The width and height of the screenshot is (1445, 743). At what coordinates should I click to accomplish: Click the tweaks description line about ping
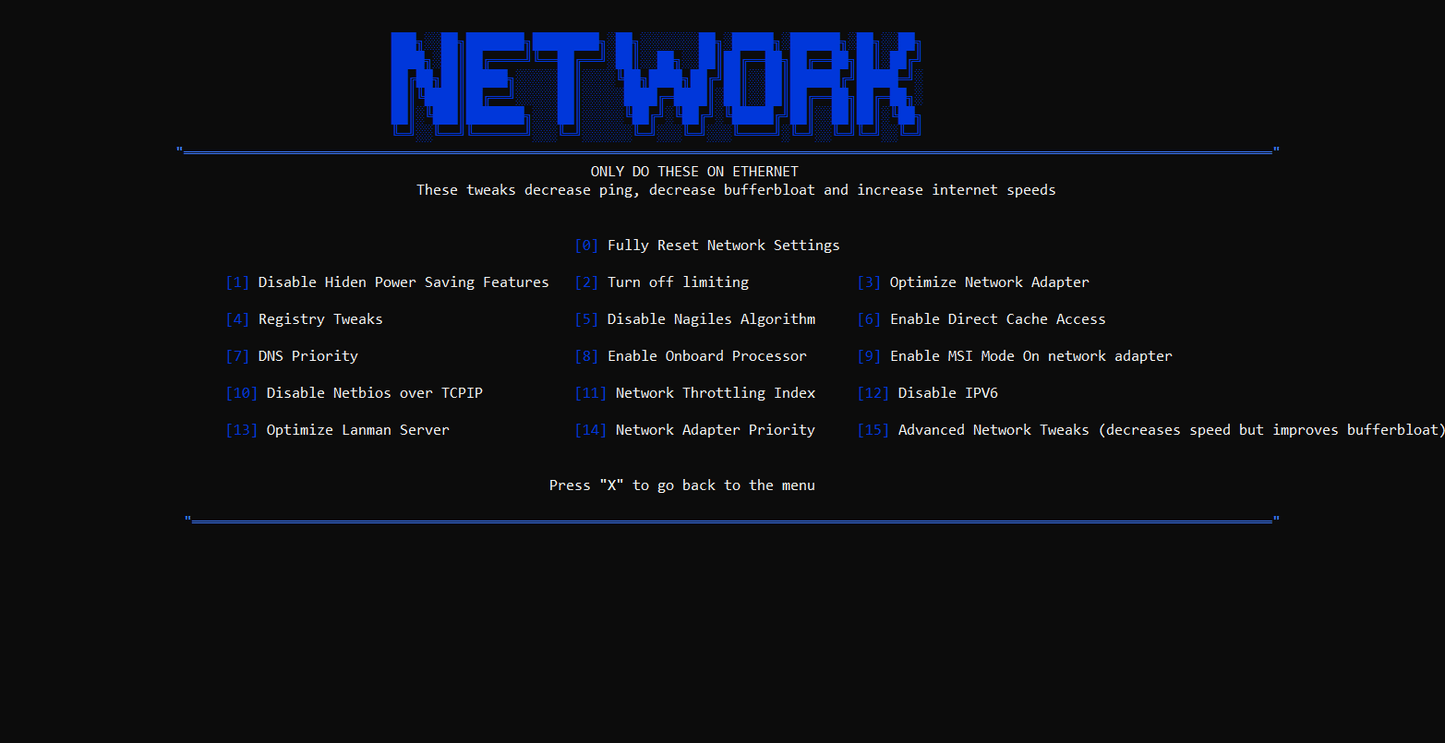coord(736,190)
